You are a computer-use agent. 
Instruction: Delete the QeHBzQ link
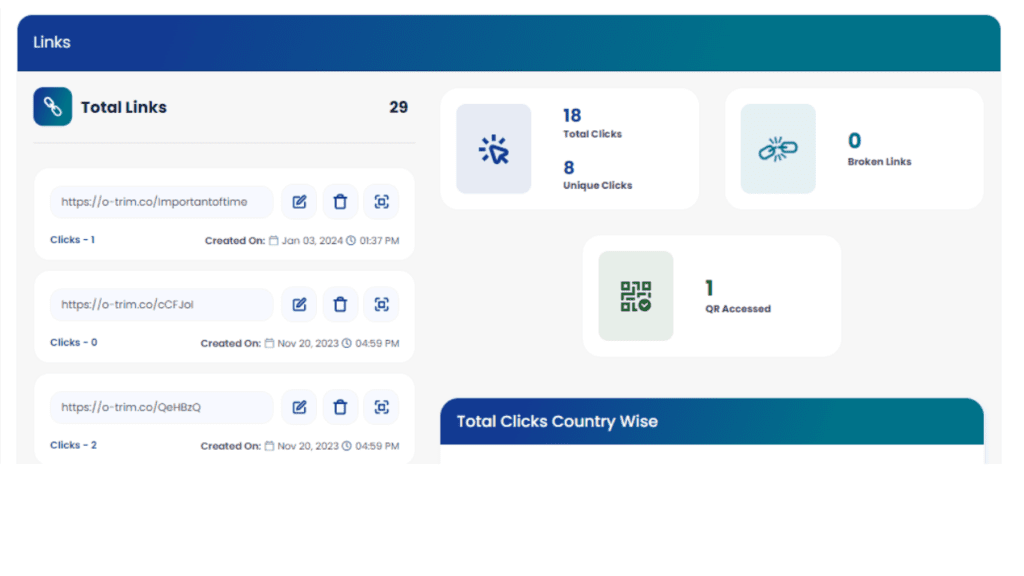click(340, 407)
